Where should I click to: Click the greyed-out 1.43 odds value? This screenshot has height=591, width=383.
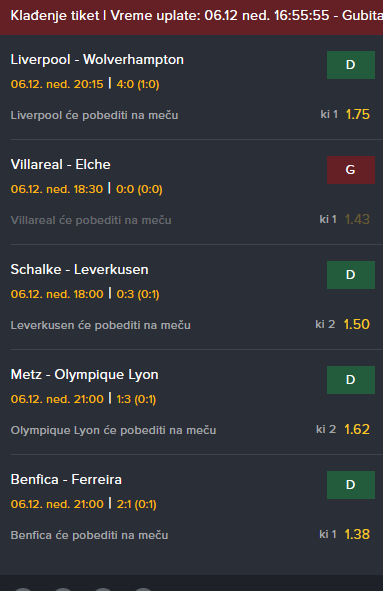tap(357, 219)
